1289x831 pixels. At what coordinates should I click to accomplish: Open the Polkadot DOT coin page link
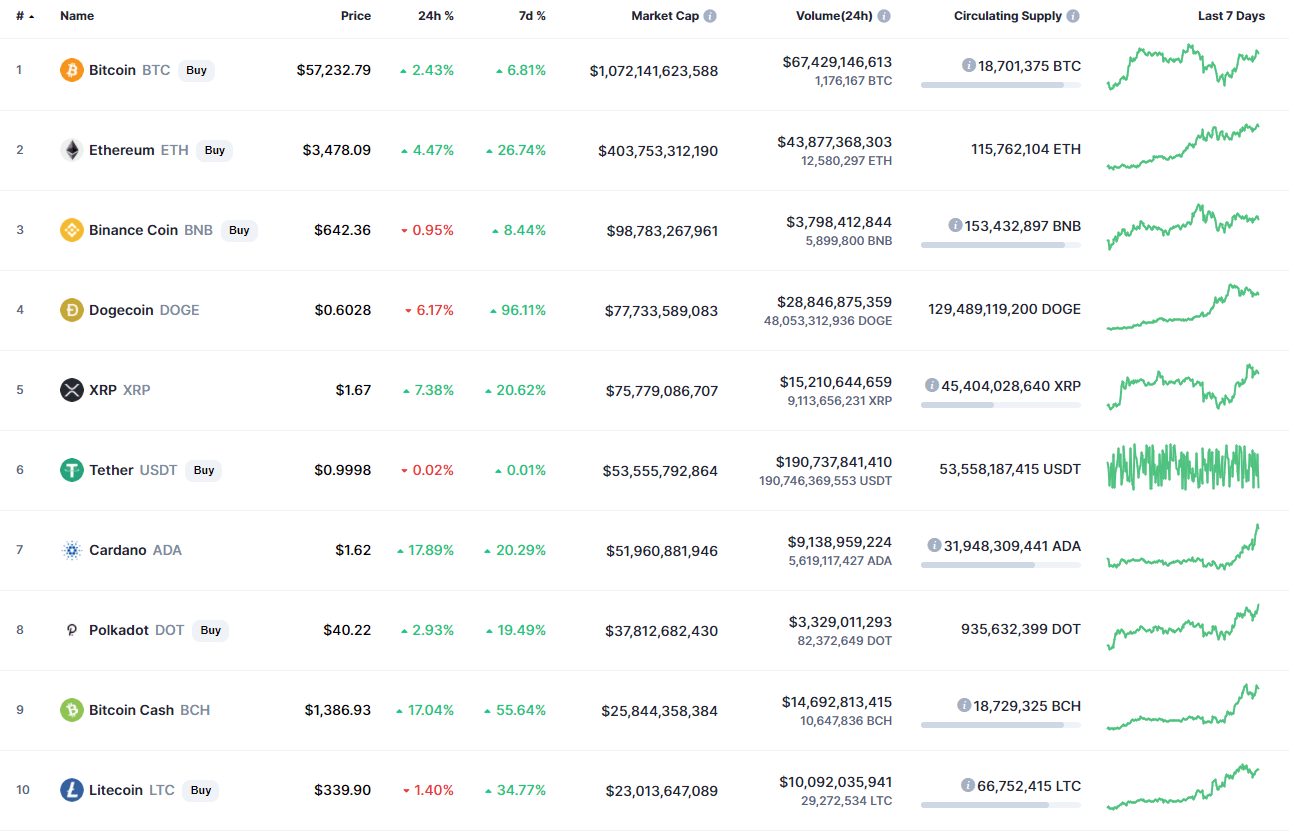point(136,630)
